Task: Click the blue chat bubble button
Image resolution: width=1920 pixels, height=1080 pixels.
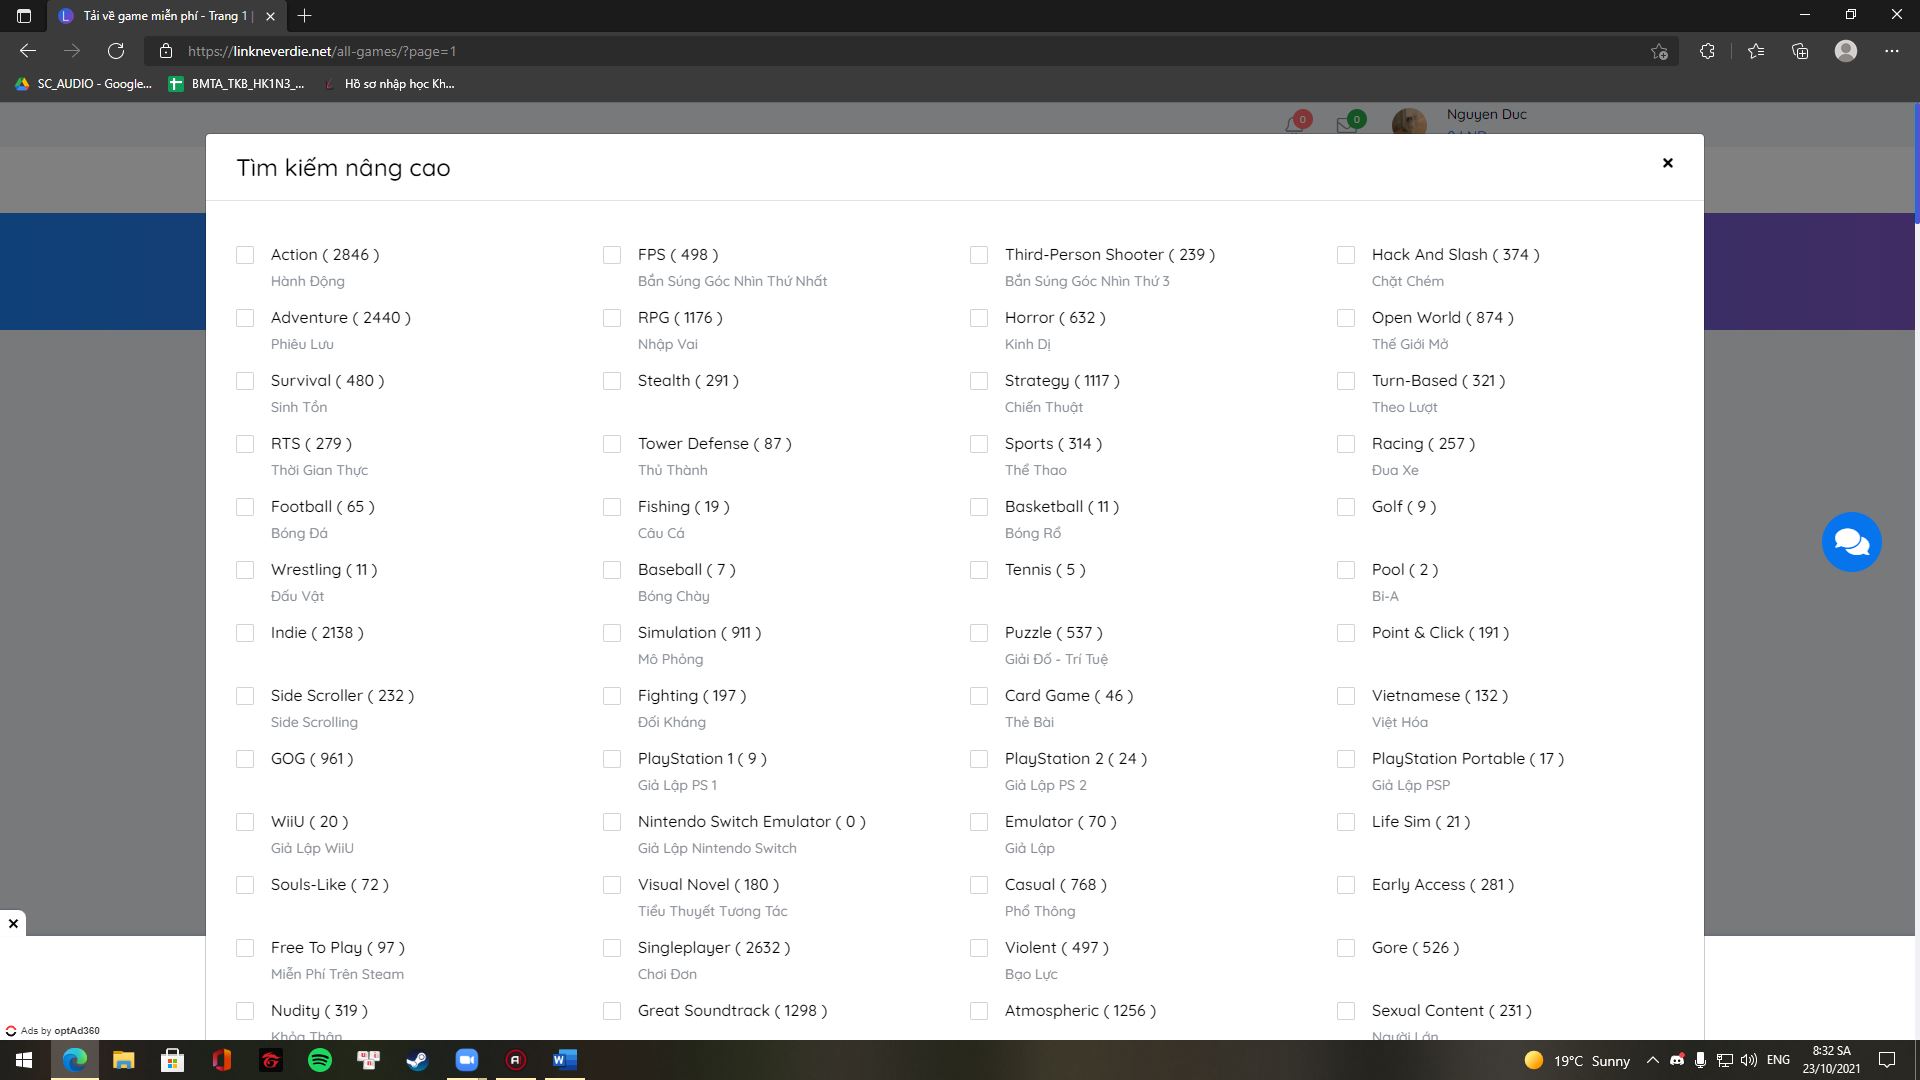Action: [1851, 542]
